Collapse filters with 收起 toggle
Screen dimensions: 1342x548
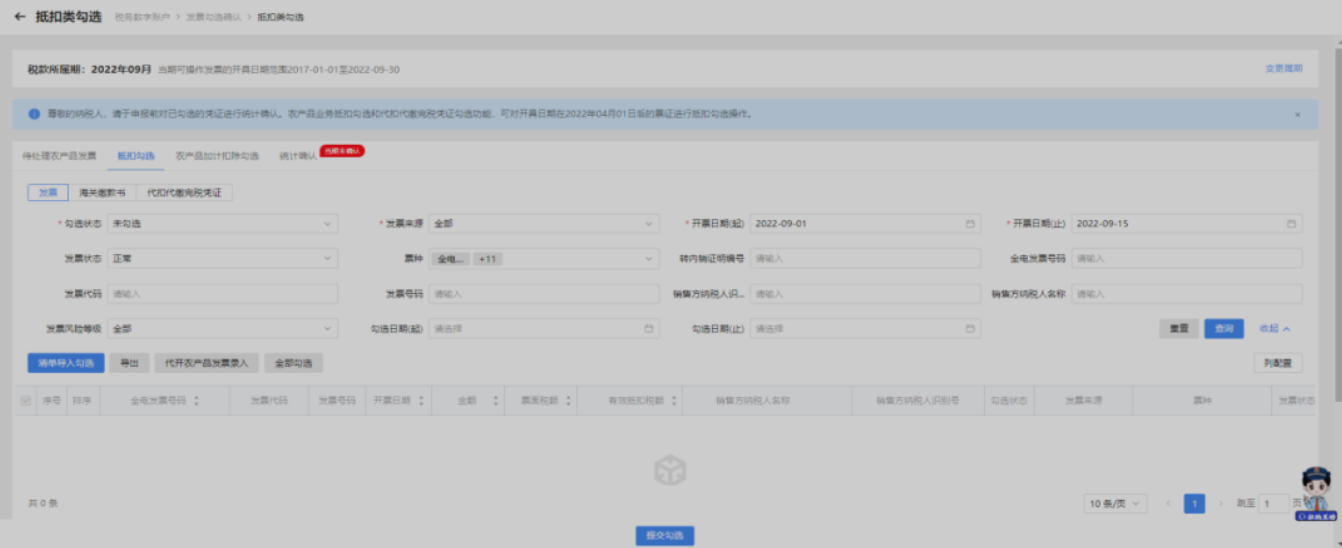click(1275, 329)
